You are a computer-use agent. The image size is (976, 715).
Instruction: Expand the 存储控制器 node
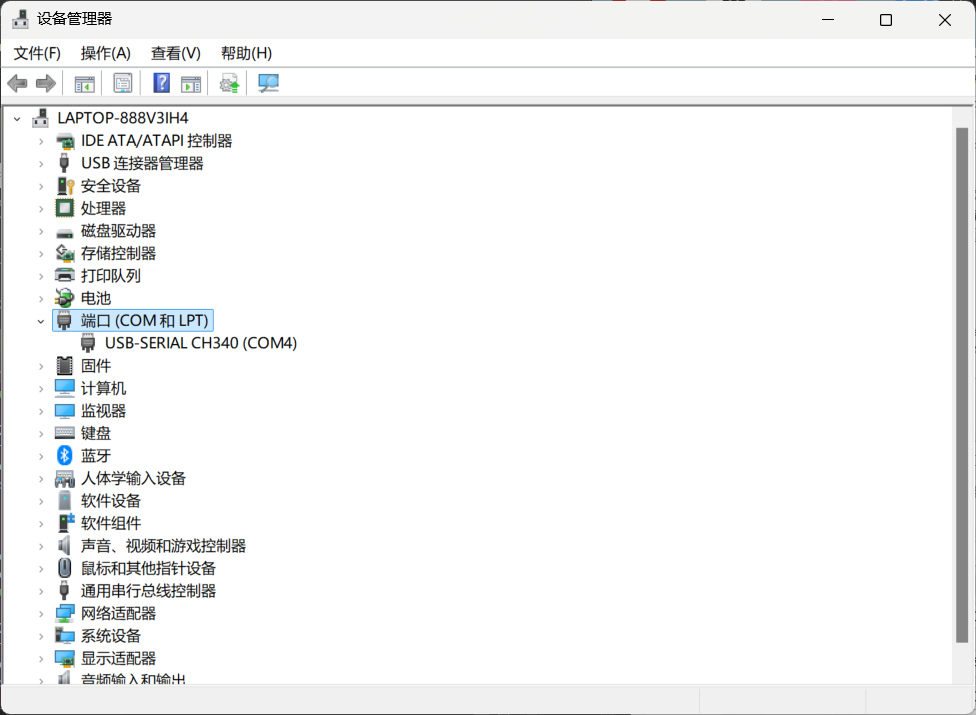click(x=41, y=254)
